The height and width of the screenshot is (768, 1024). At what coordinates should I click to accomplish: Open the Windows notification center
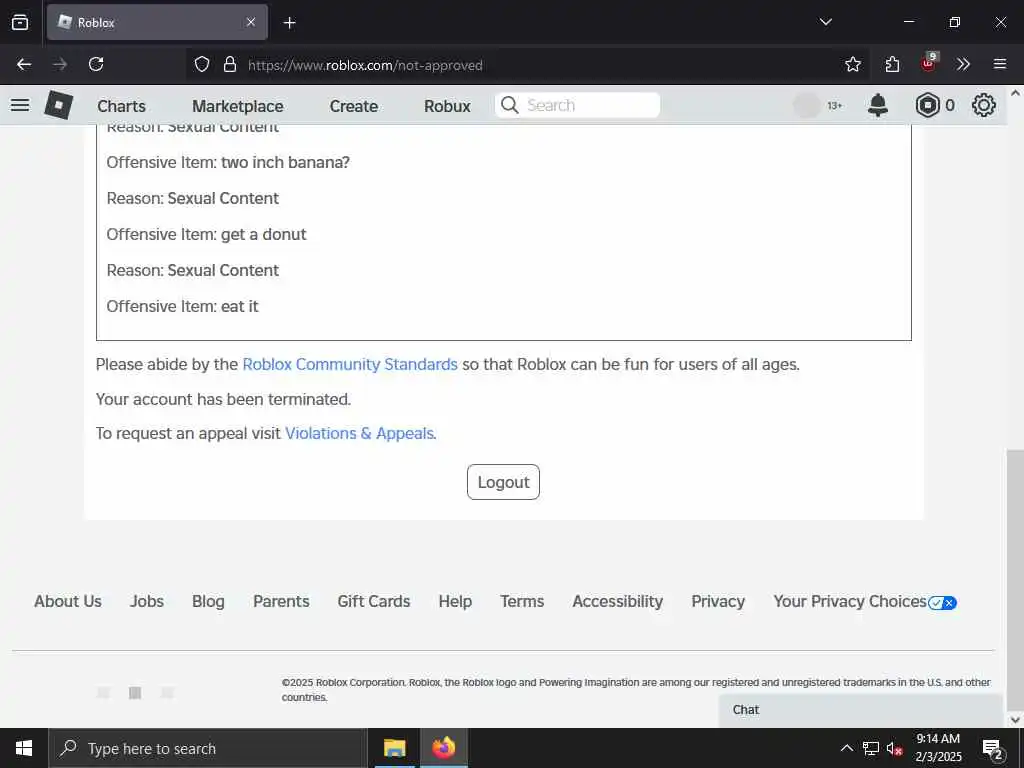993,748
